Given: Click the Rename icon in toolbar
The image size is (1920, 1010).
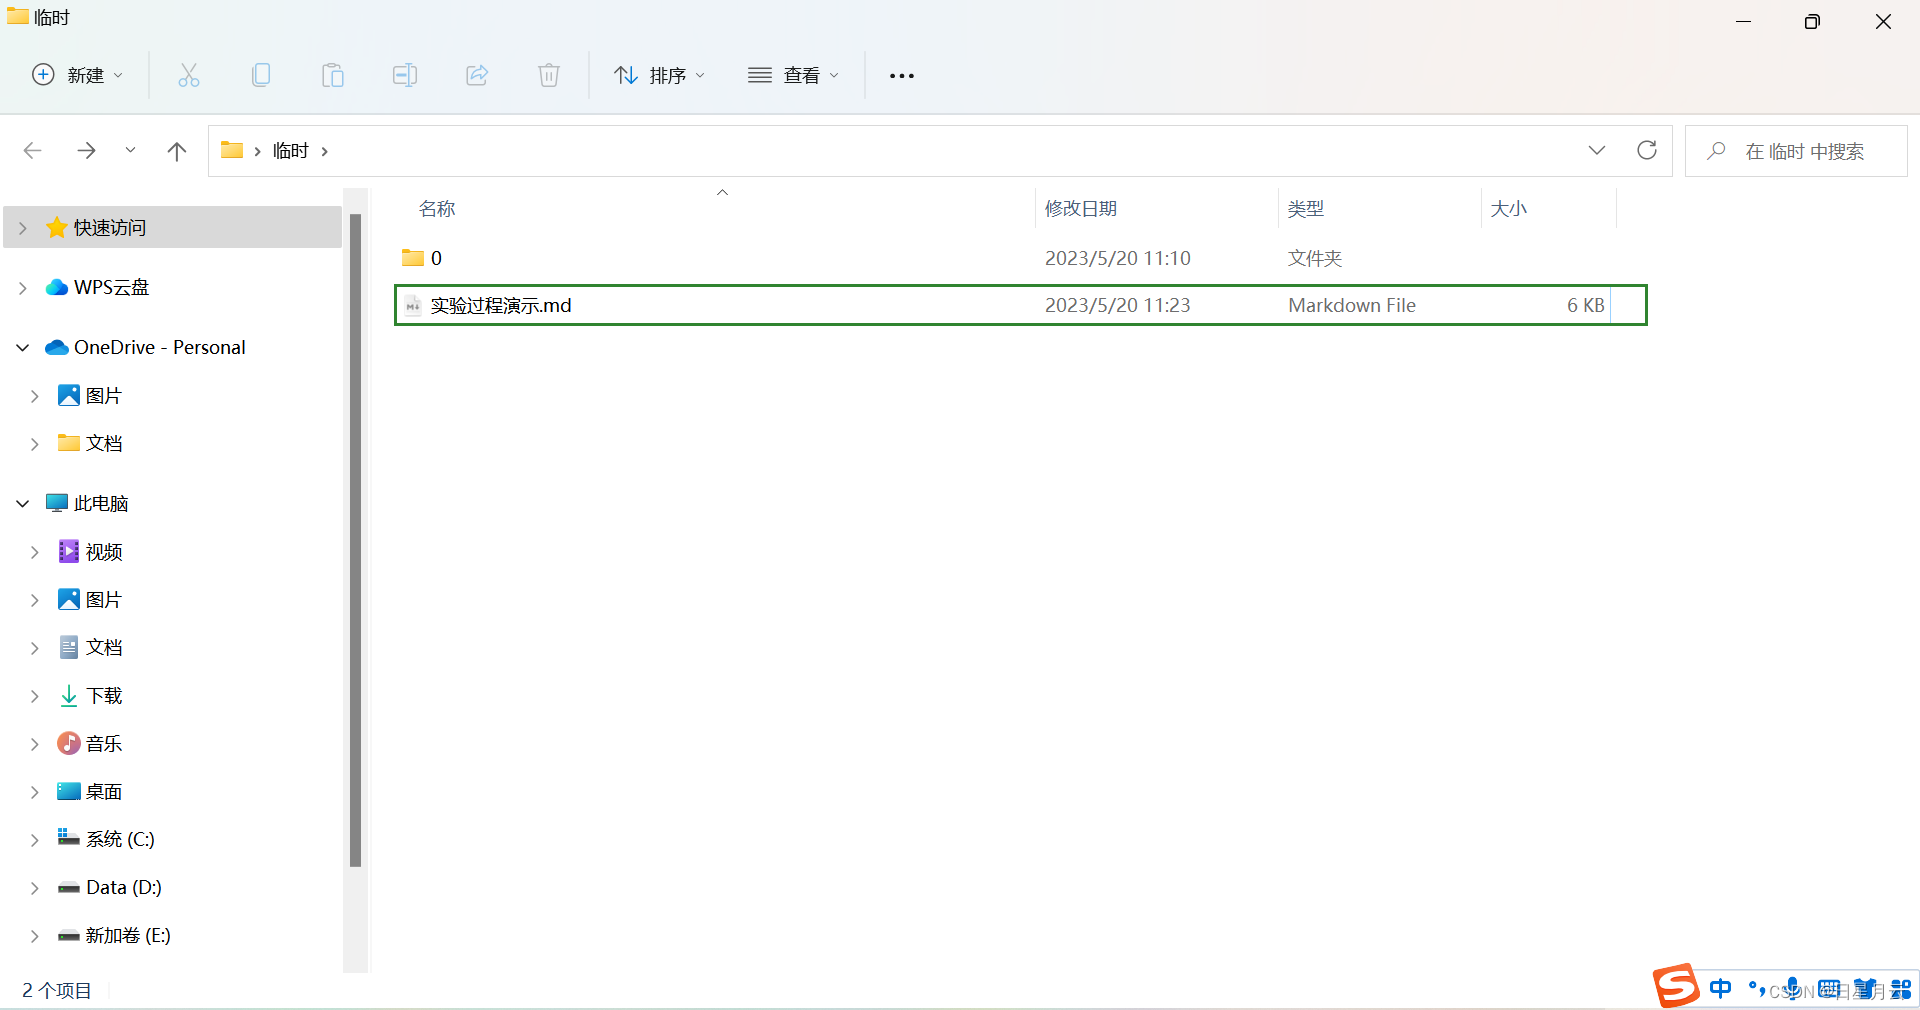Looking at the screenshot, I should (405, 75).
